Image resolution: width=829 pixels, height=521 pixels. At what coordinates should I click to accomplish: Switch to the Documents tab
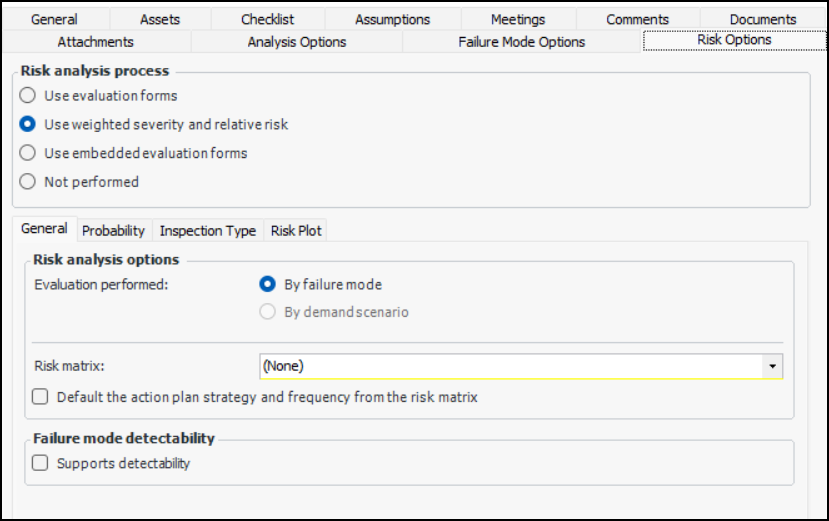(762, 19)
